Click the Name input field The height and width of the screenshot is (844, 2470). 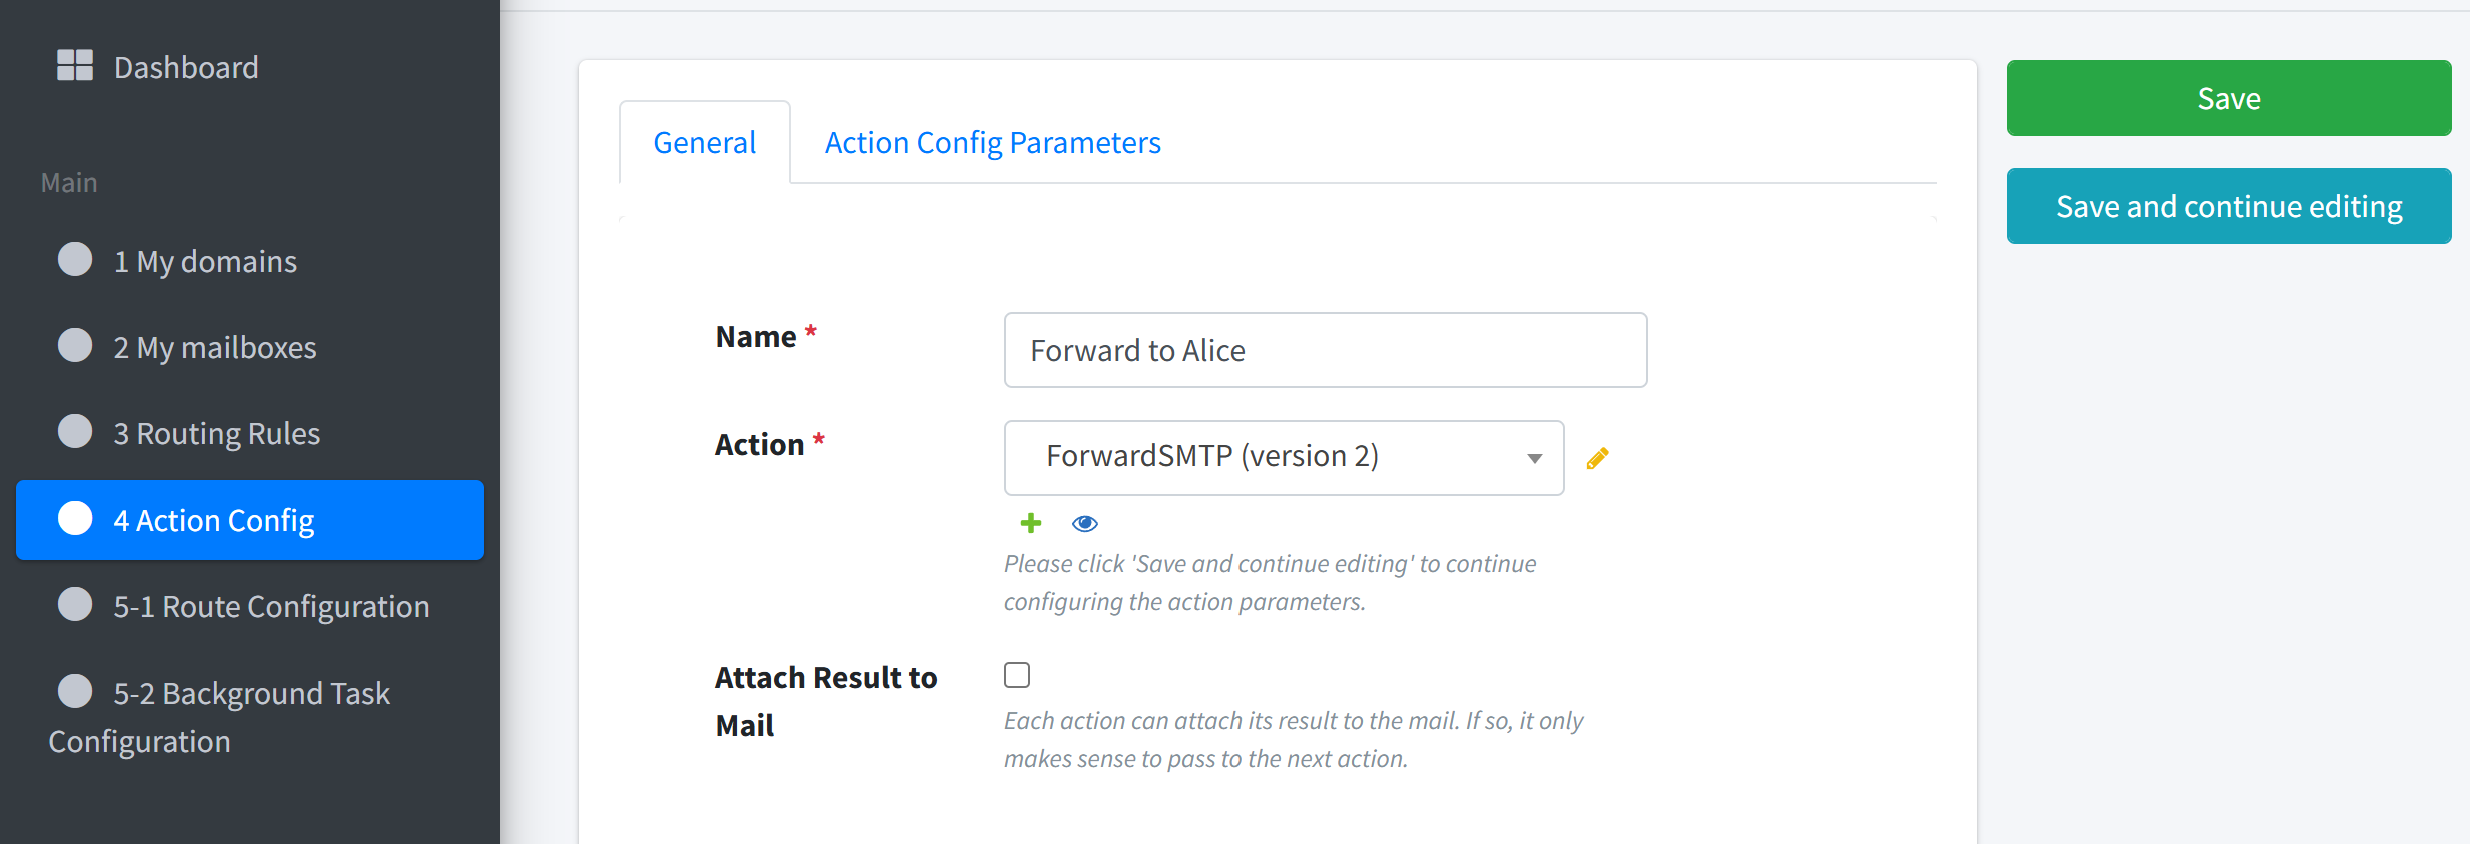click(1325, 350)
